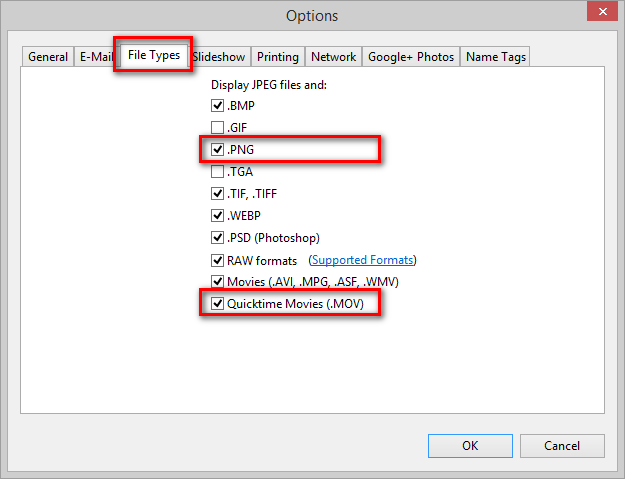Image resolution: width=625 pixels, height=479 pixels.
Task: Open the E-Mail tab
Action: click(95, 57)
